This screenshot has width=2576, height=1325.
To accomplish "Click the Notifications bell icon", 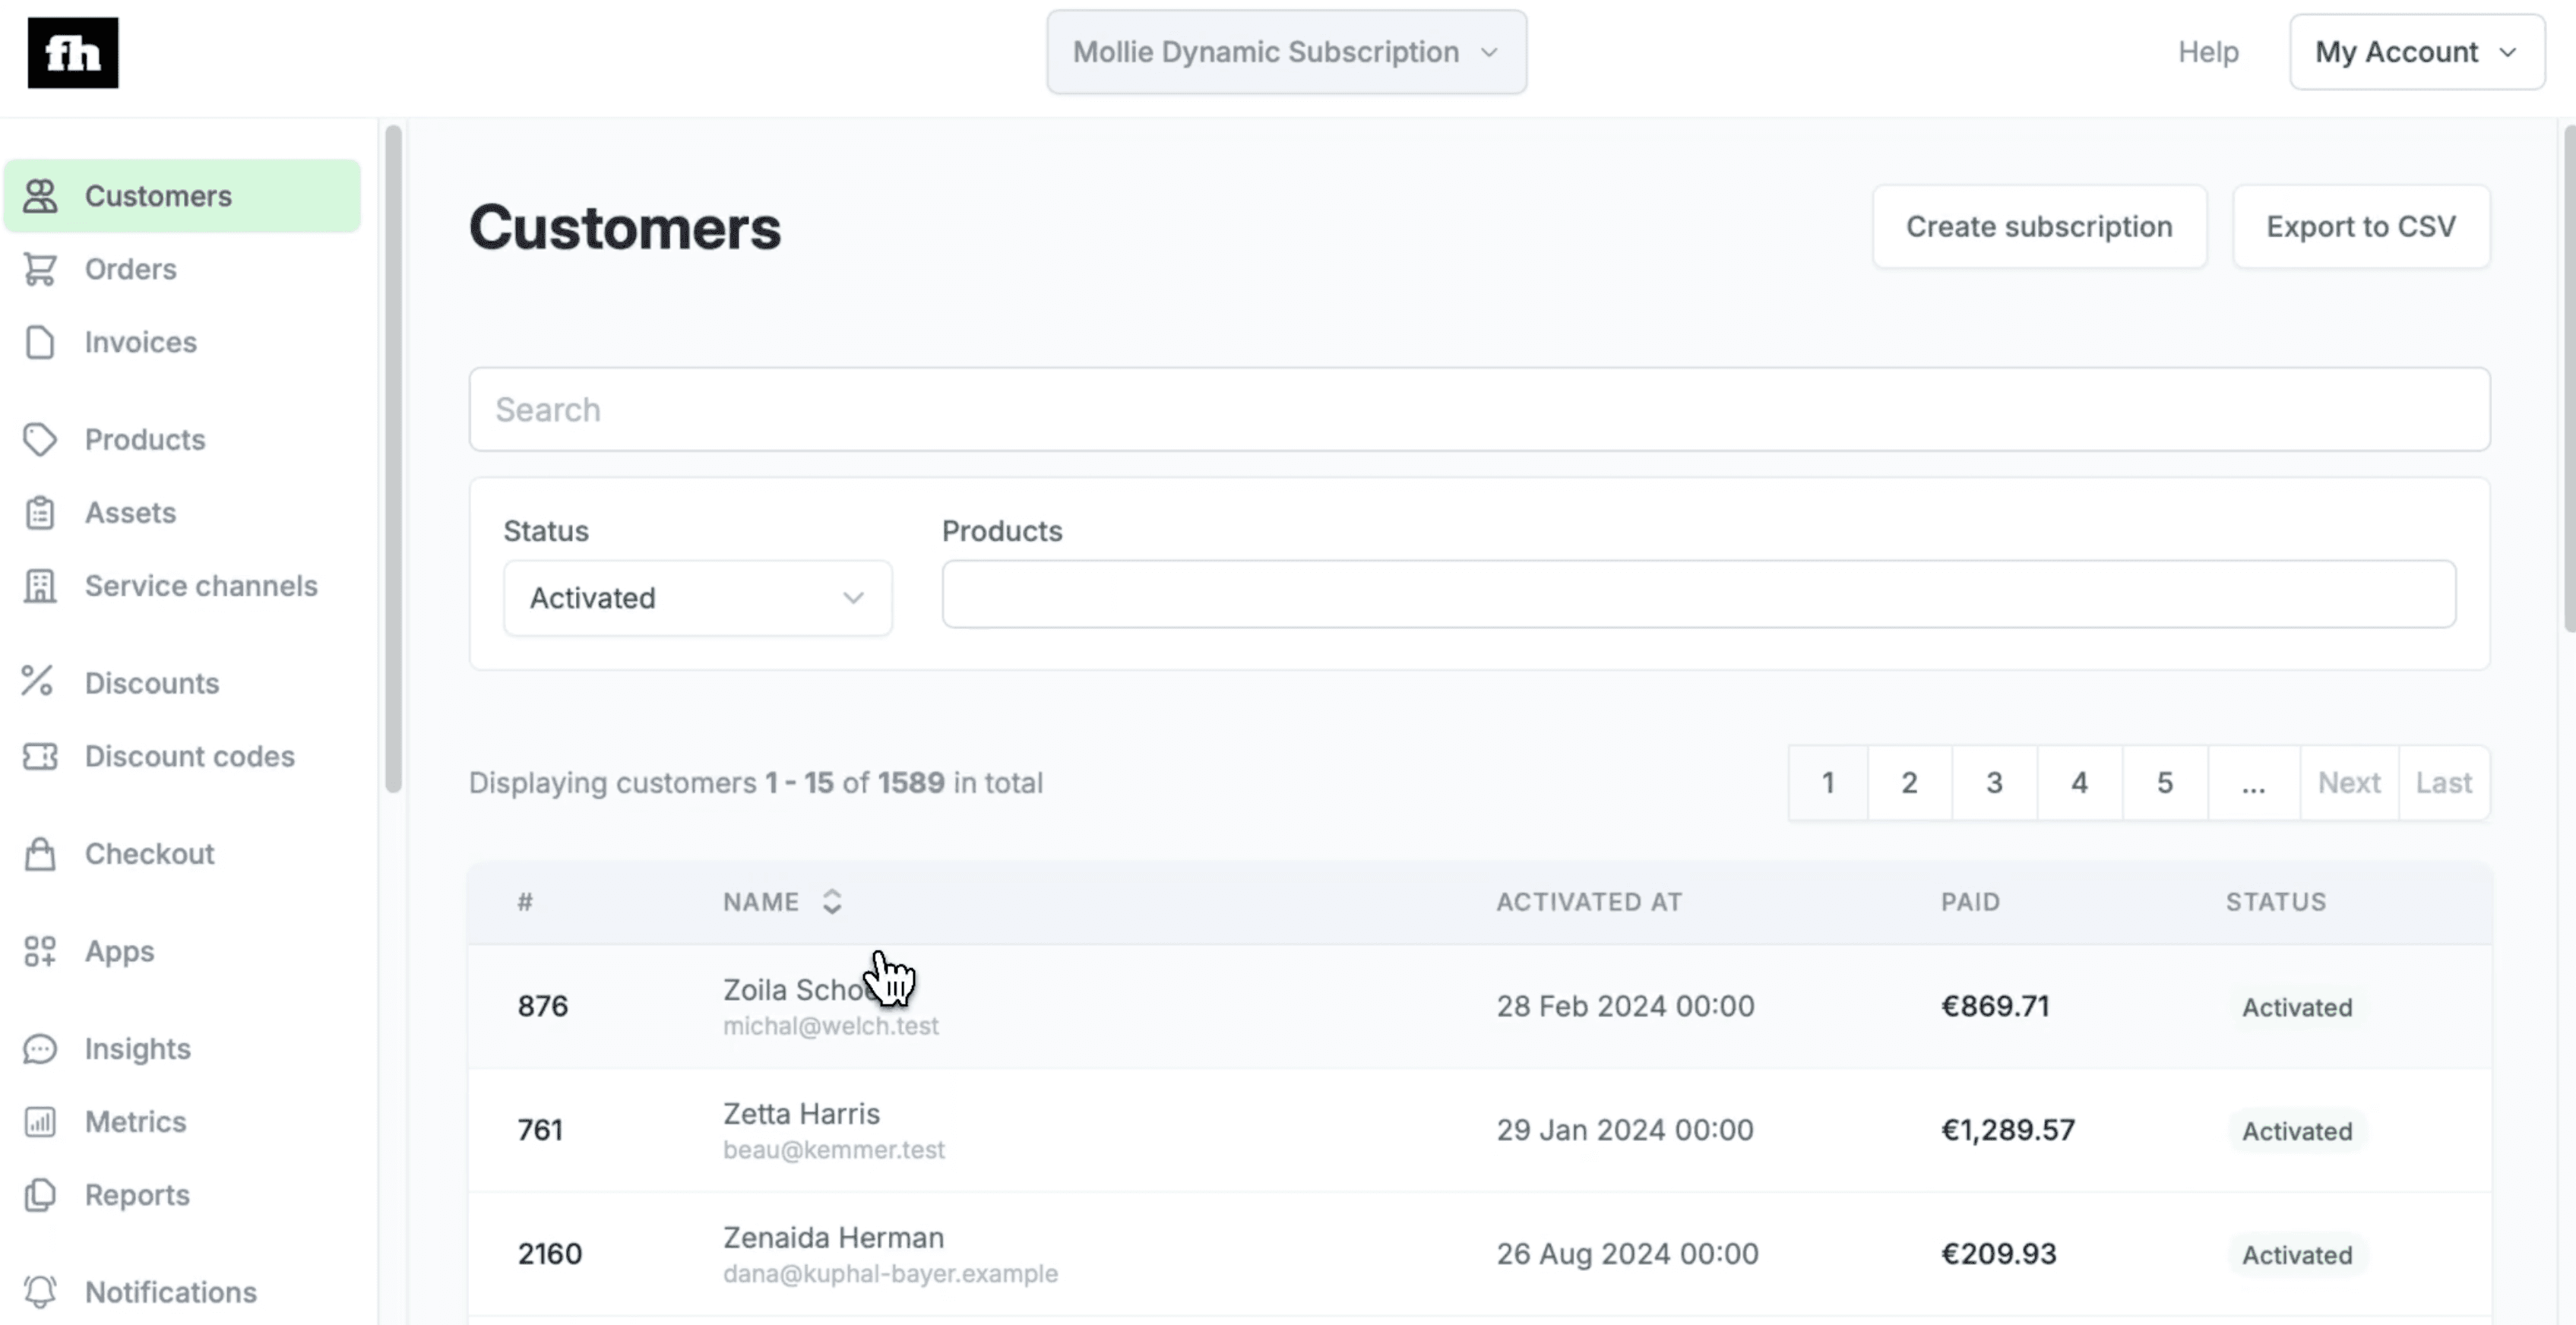I will click(x=40, y=1291).
